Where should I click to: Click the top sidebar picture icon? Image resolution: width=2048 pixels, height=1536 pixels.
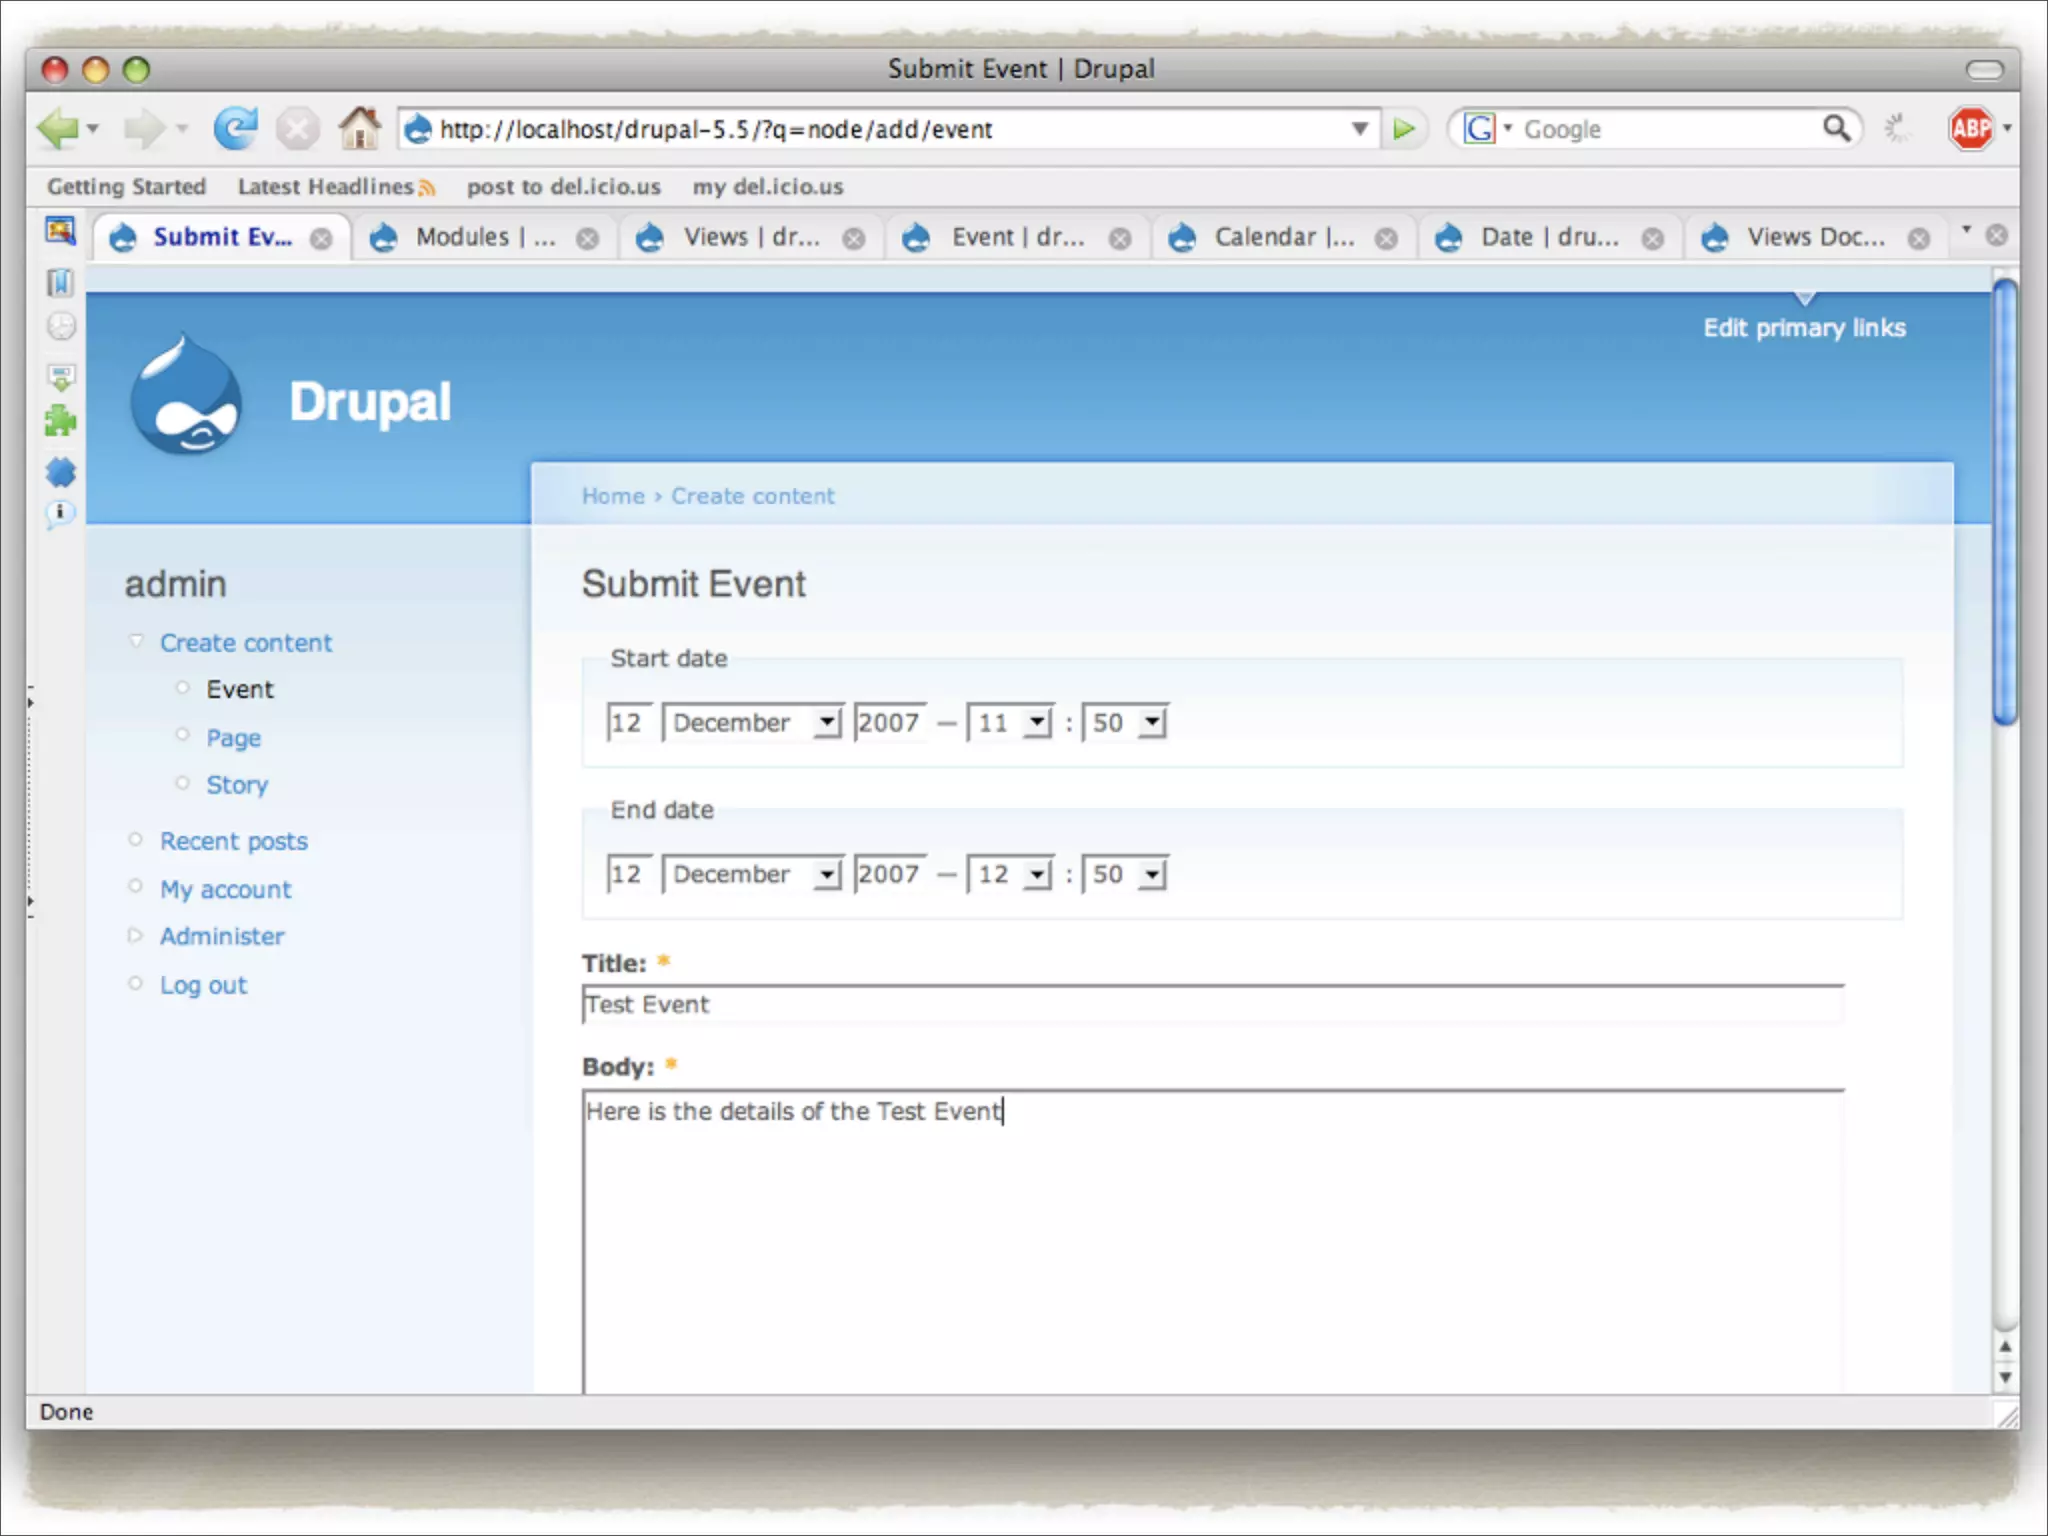tap(60, 231)
